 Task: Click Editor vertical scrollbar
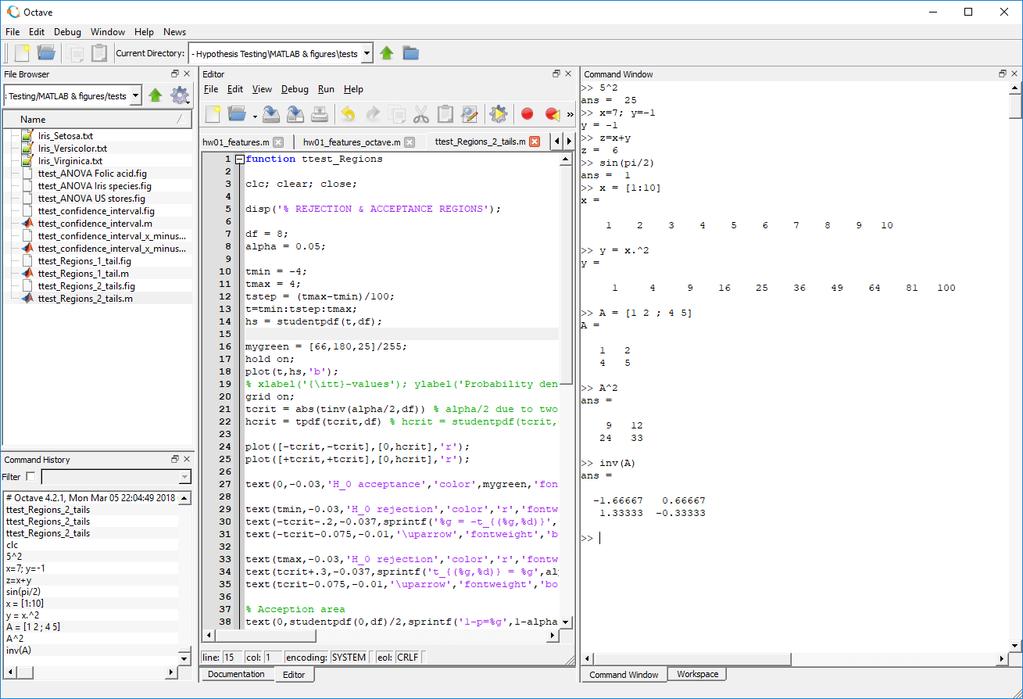(565, 390)
